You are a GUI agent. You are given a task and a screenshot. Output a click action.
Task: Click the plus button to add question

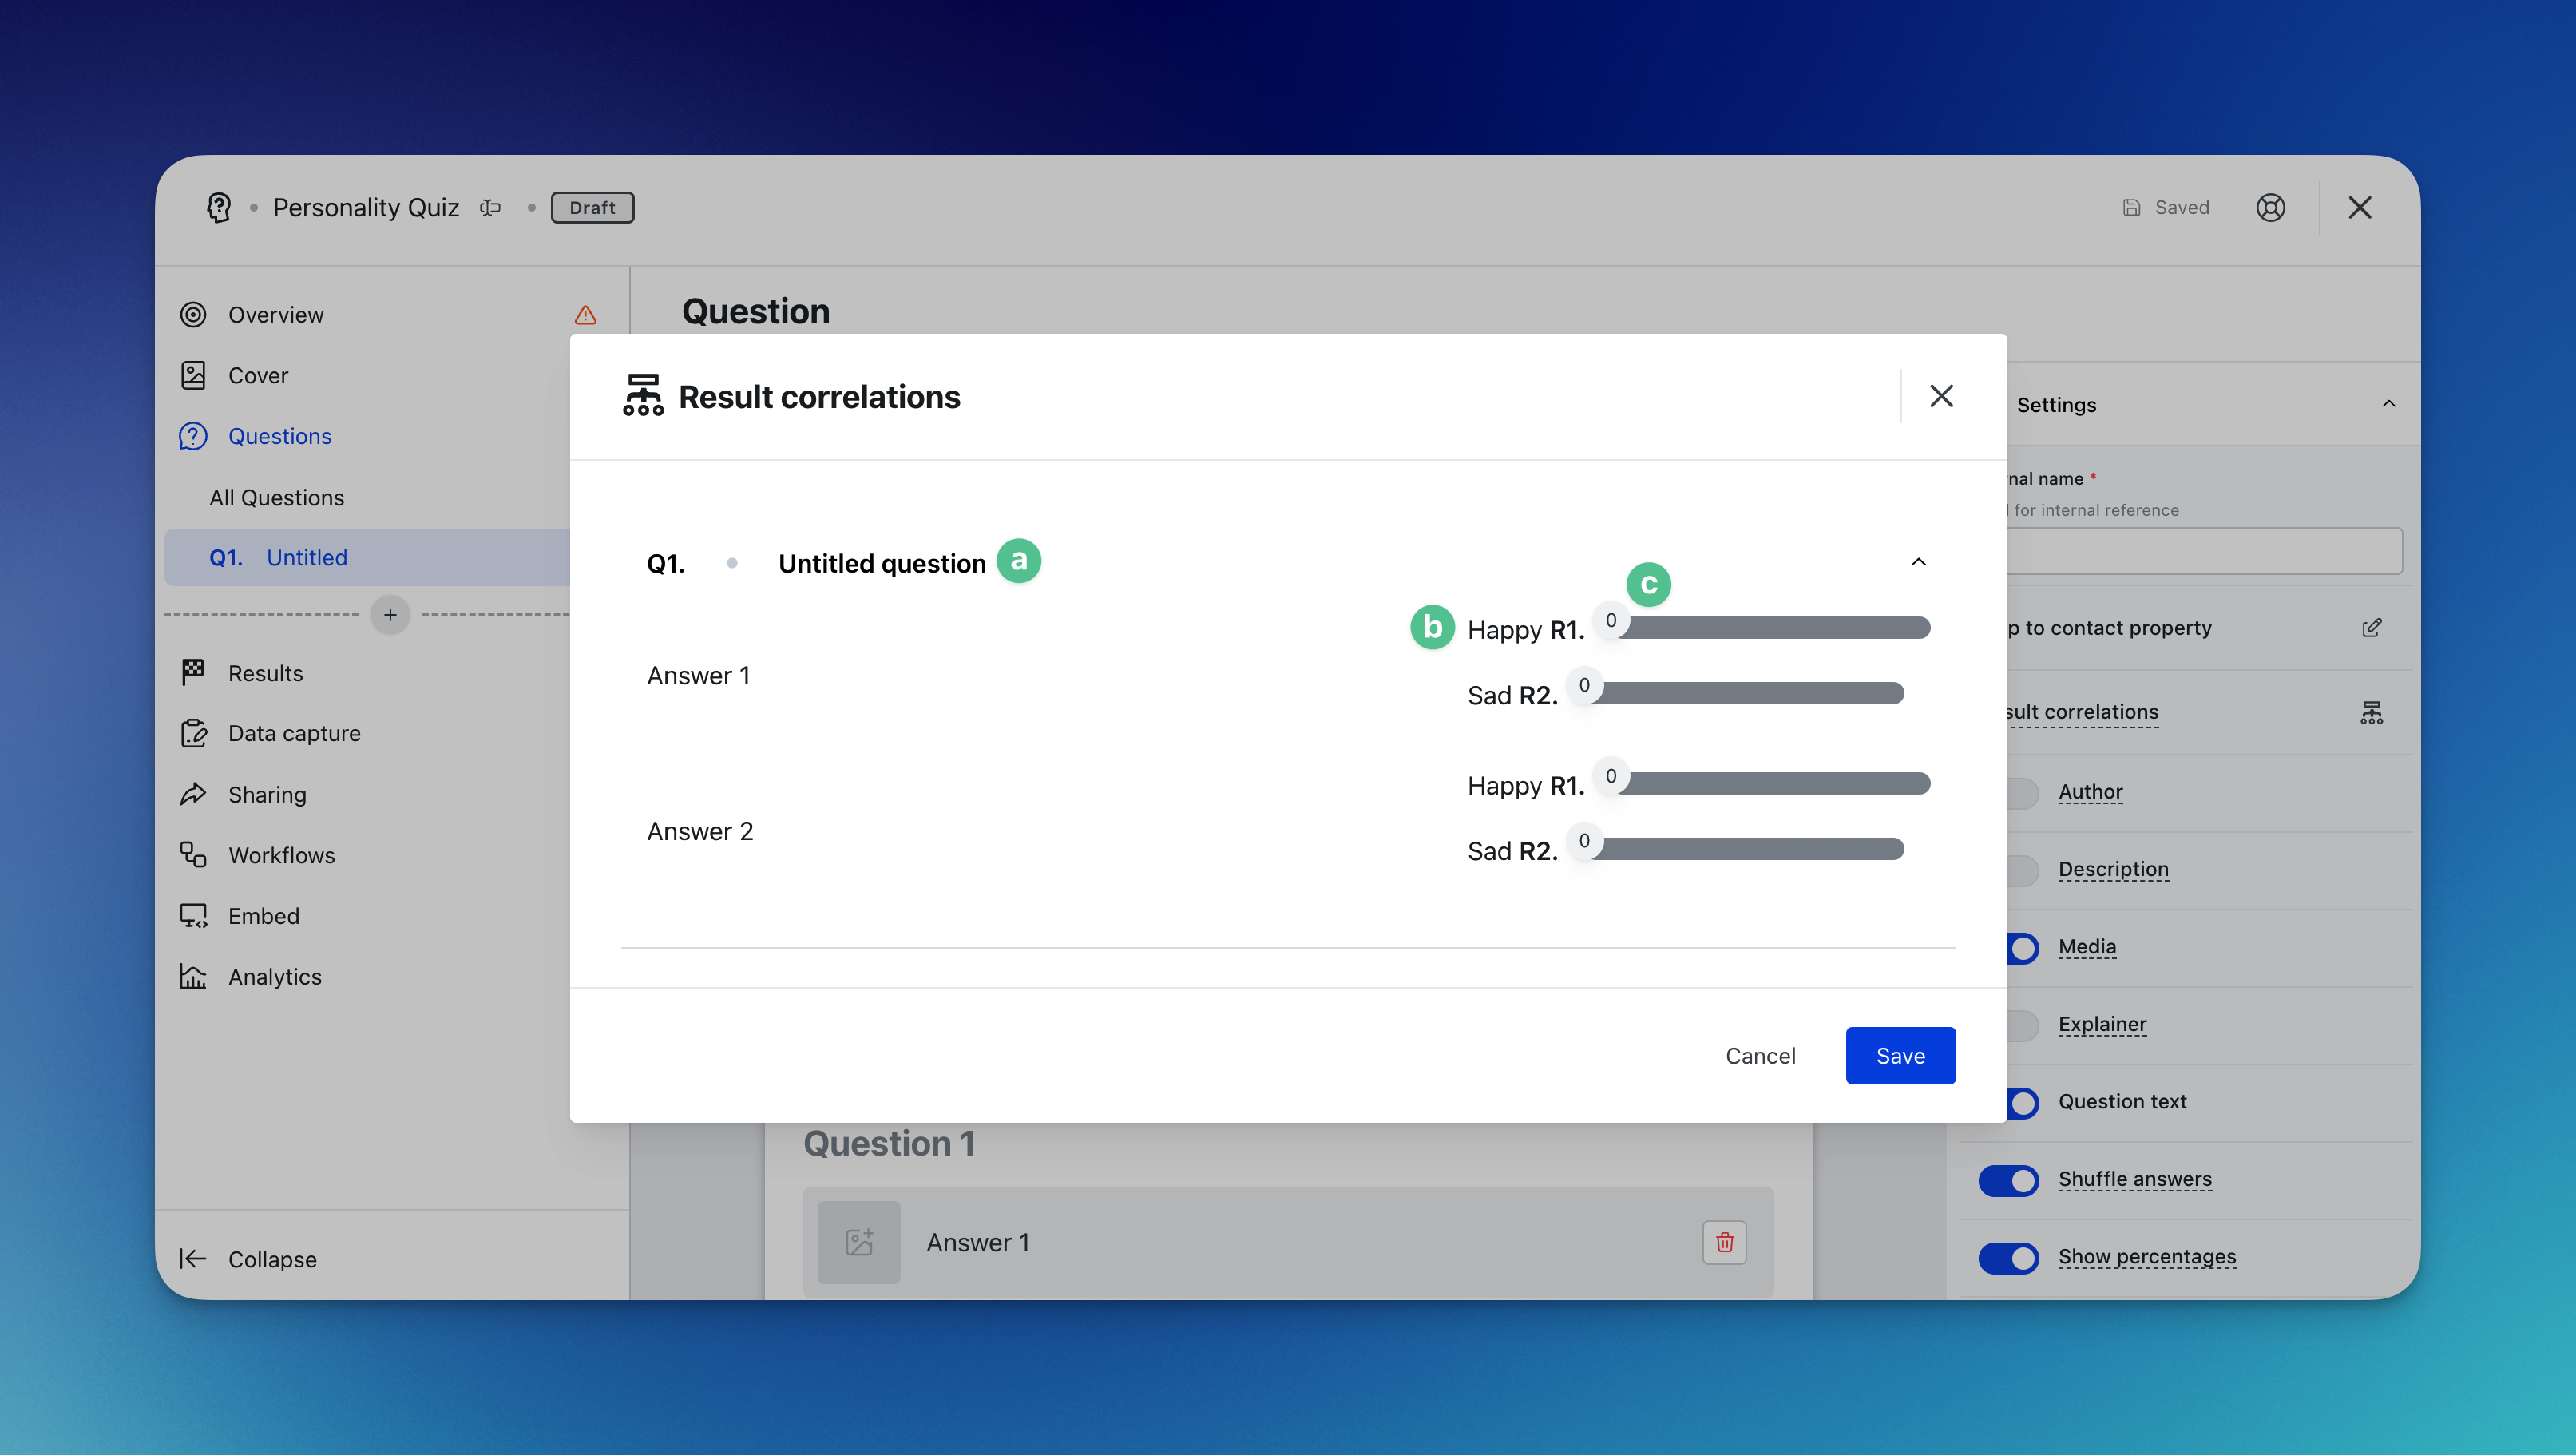coord(390,614)
